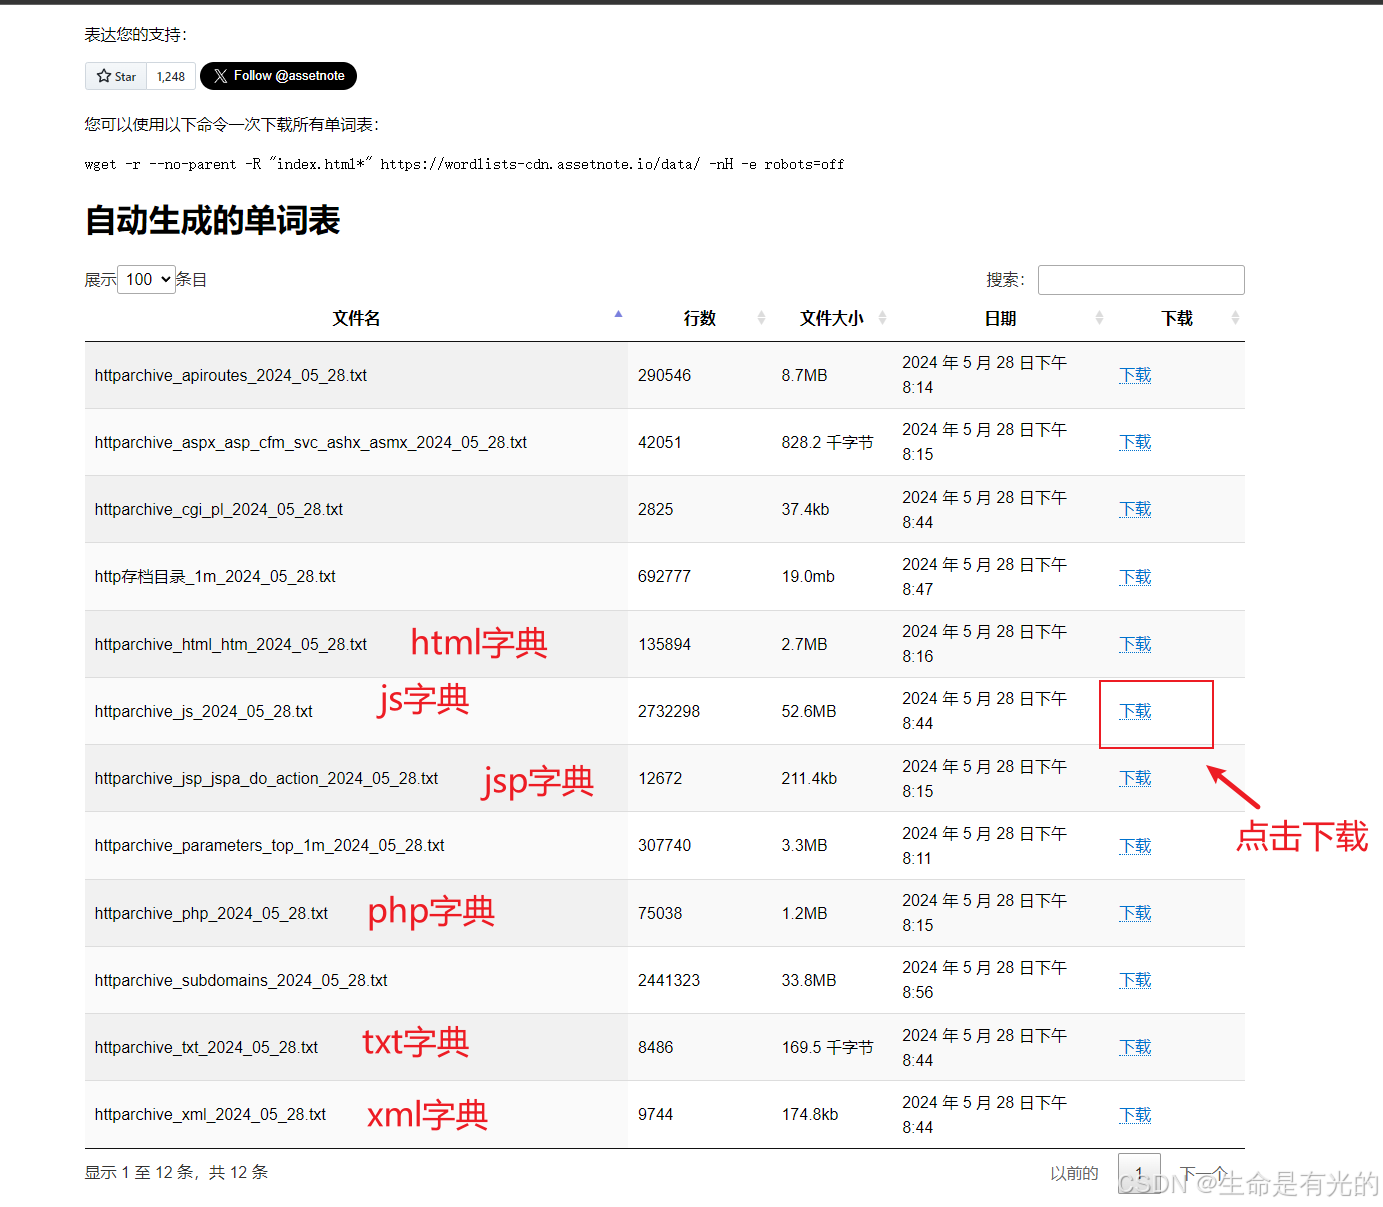Sort the table by 文件名 column header
The image size is (1383, 1207).
(x=355, y=317)
